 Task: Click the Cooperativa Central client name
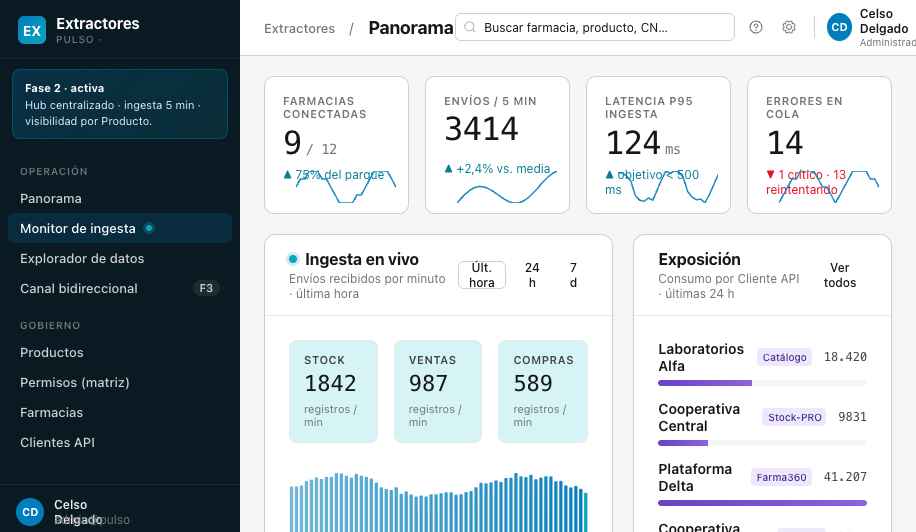point(699,418)
